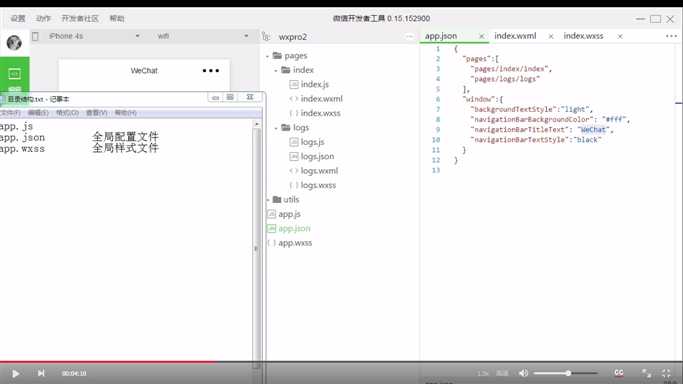Open the 设置 menu
Image resolution: width=683 pixels, height=384 pixels.
point(18,18)
